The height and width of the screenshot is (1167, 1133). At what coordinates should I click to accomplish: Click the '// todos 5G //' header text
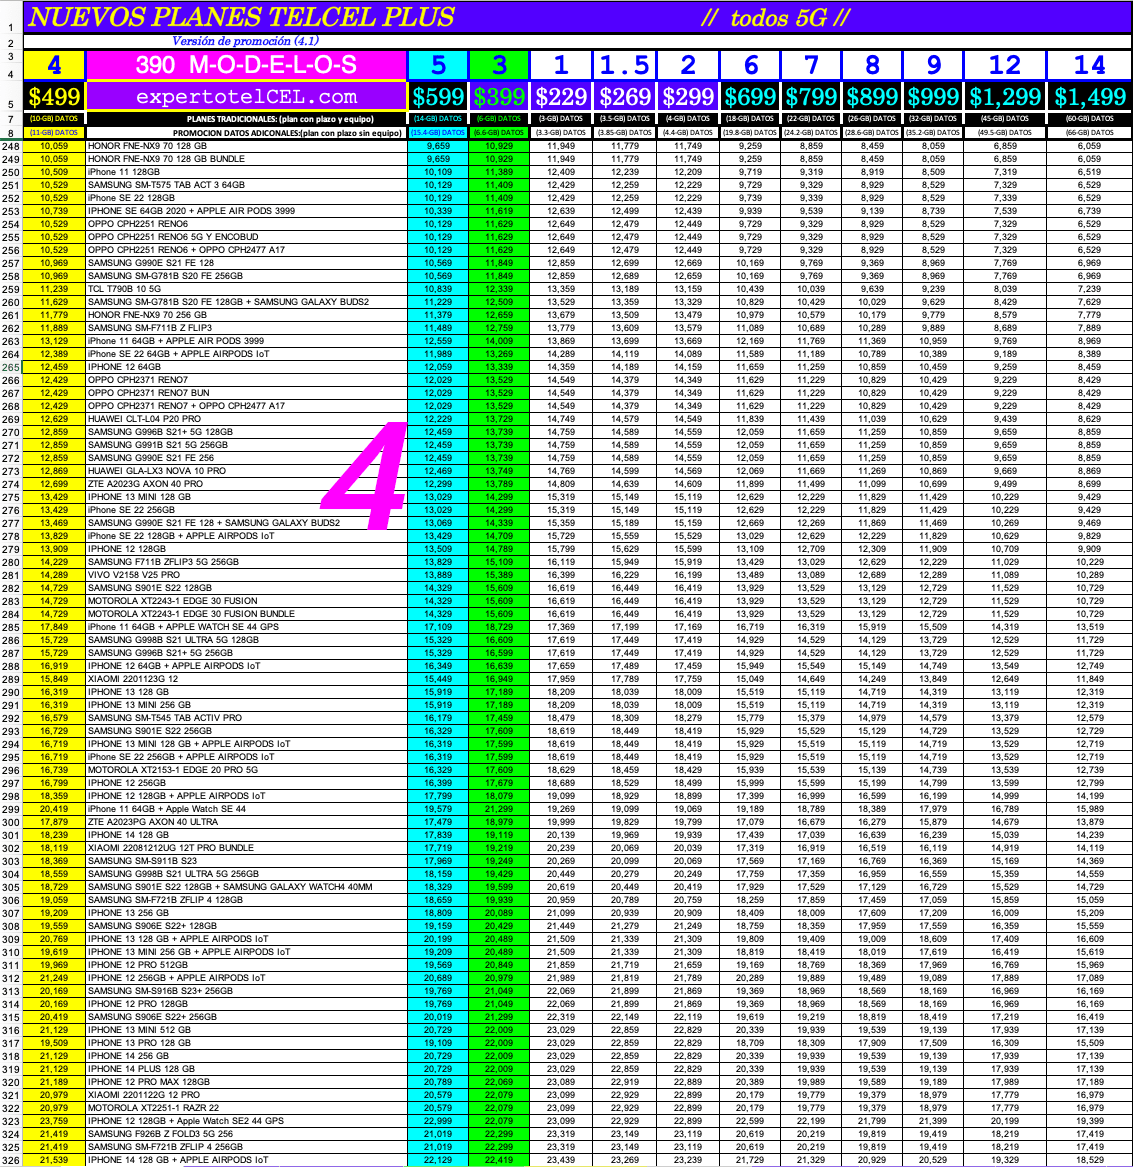tap(775, 18)
